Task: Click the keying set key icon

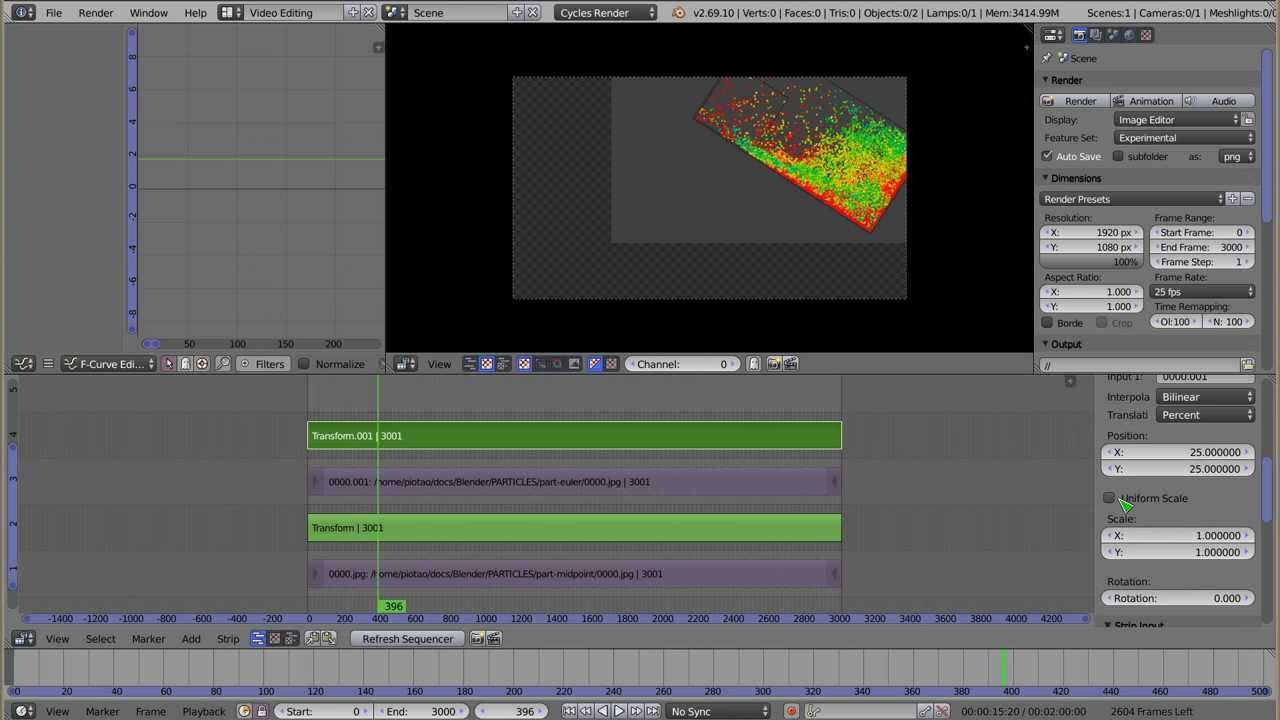Action: (815, 711)
